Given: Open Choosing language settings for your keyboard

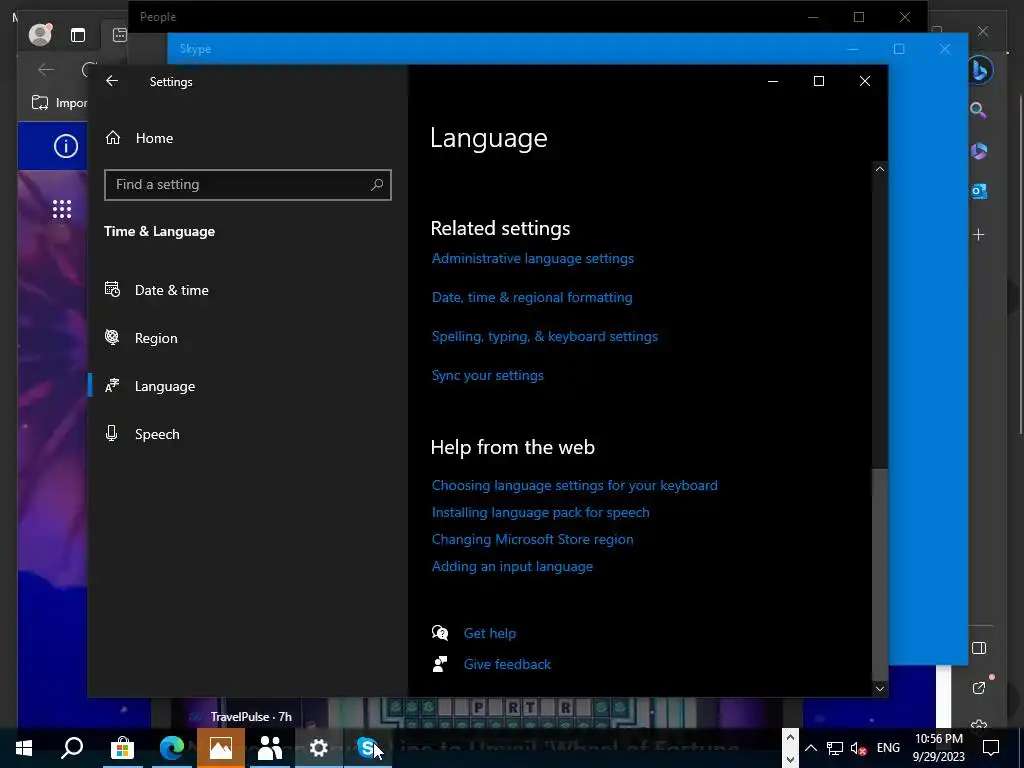Looking at the screenshot, I should (575, 485).
